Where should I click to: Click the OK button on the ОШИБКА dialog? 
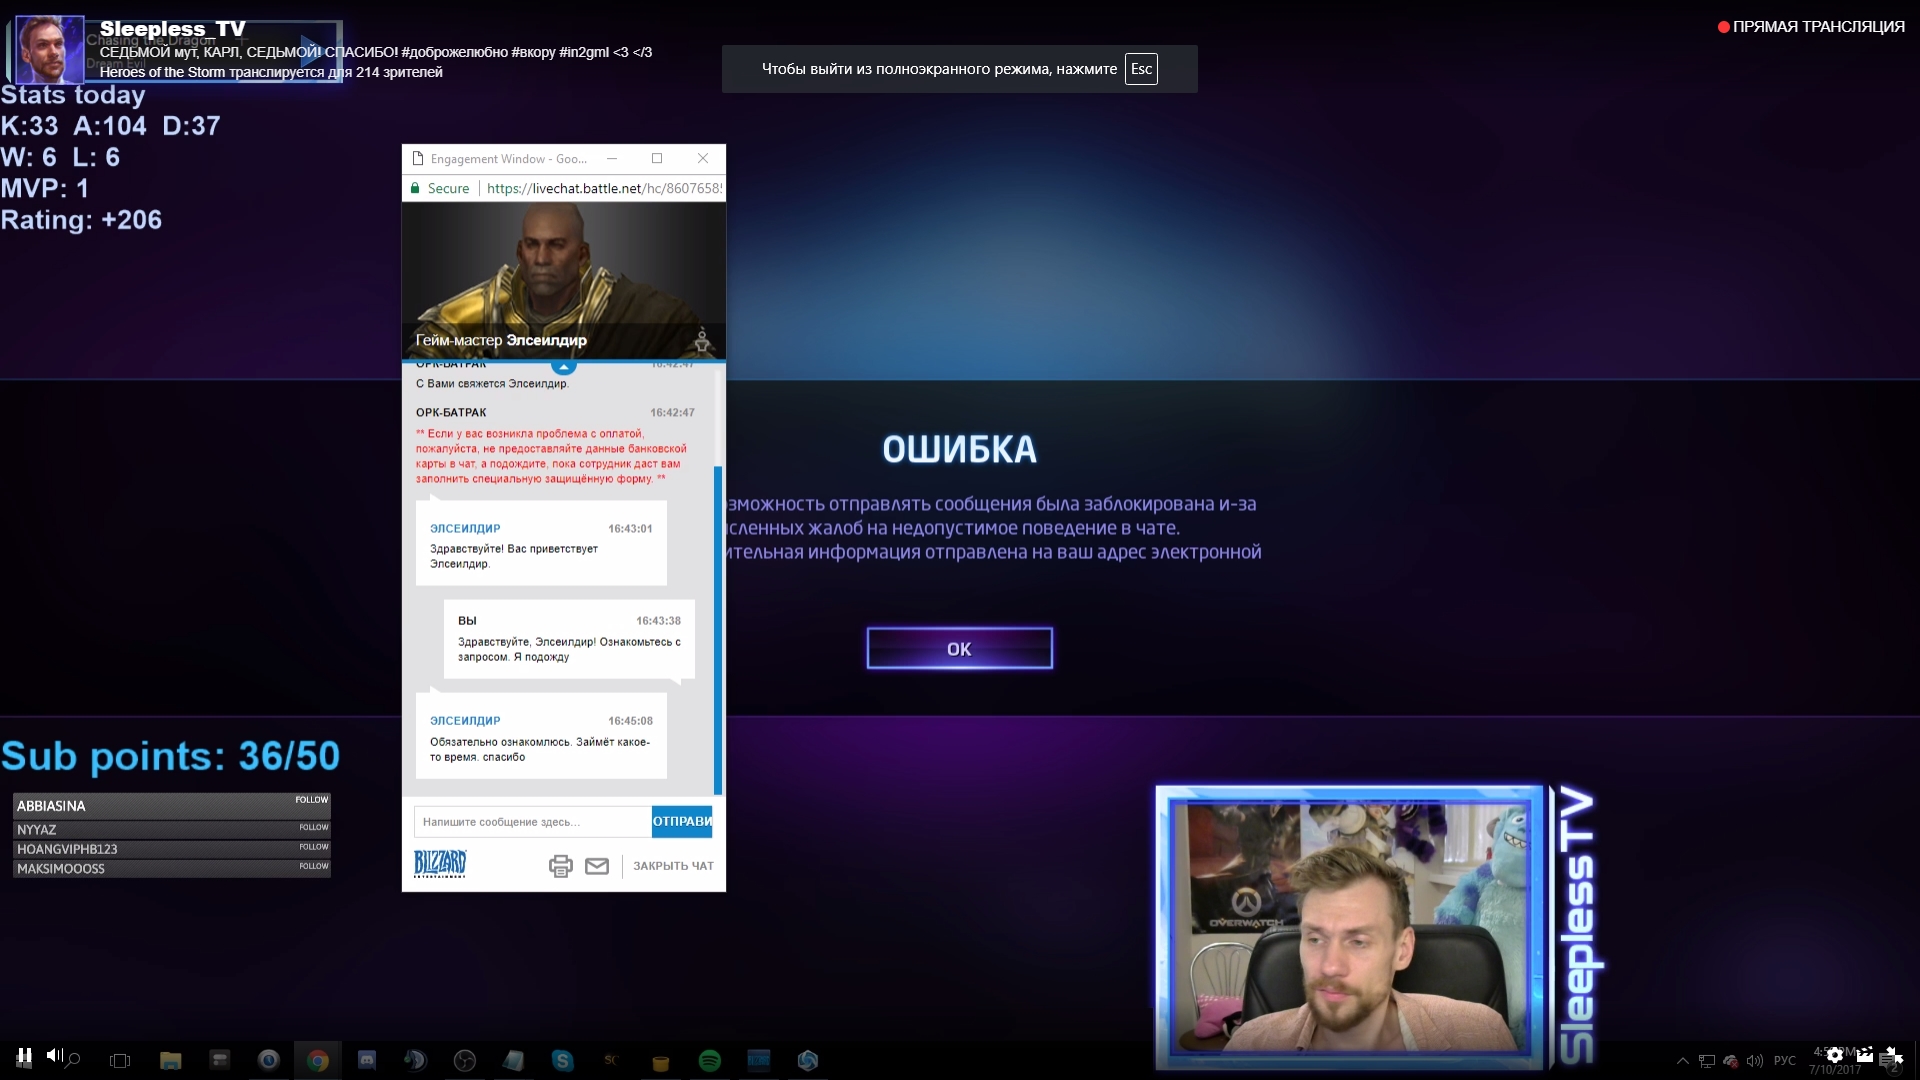[959, 649]
